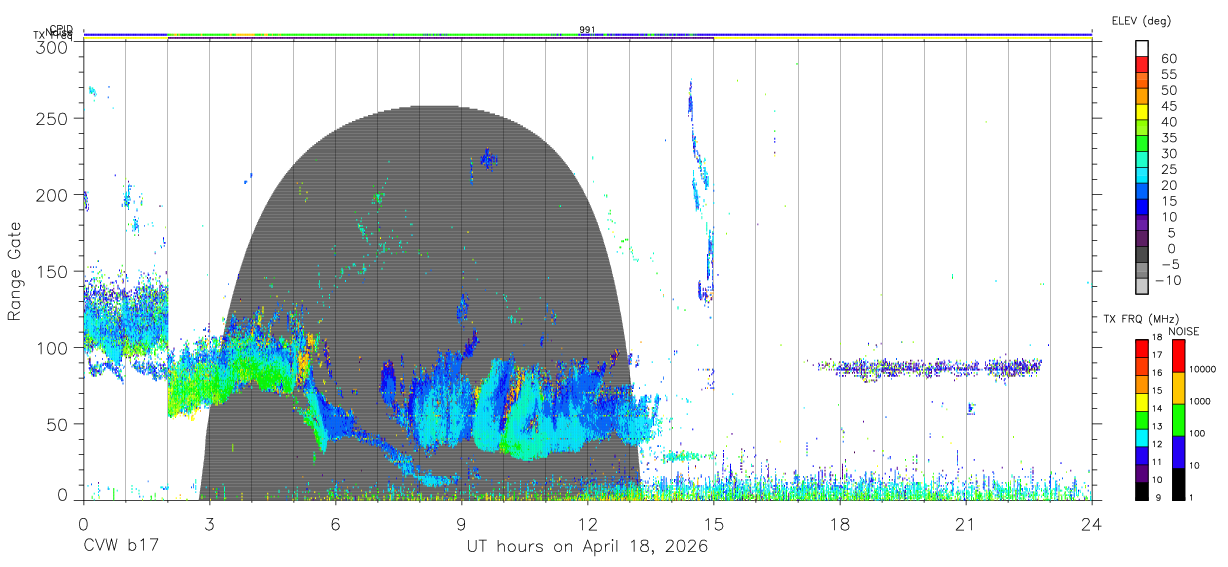The height and width of the screenshot is (567, 1228).
Task: Click ELEV scale value '35'
Action: point(1168,138)
